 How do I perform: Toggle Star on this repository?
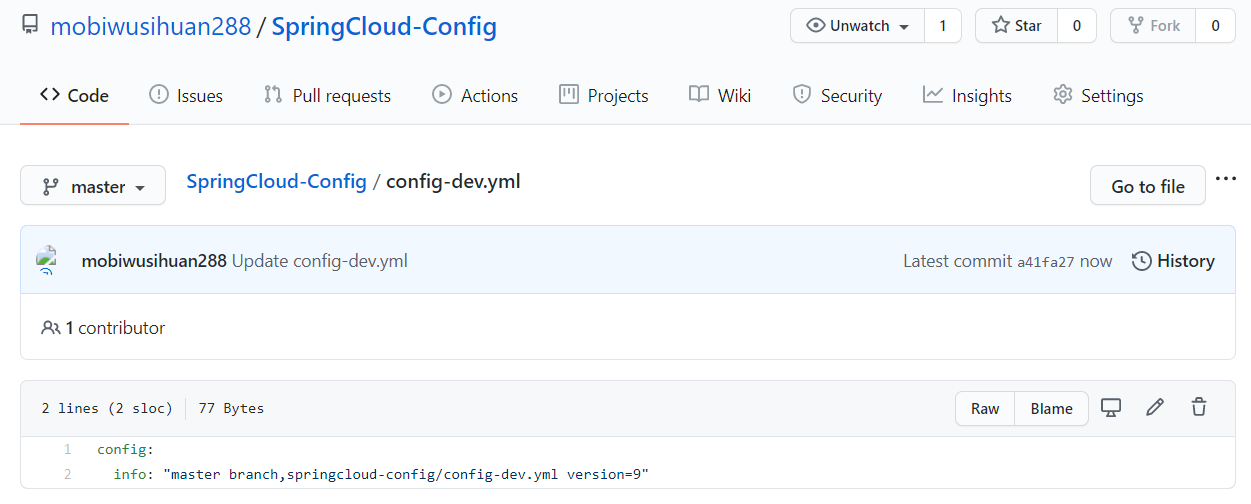point(1017,26)
